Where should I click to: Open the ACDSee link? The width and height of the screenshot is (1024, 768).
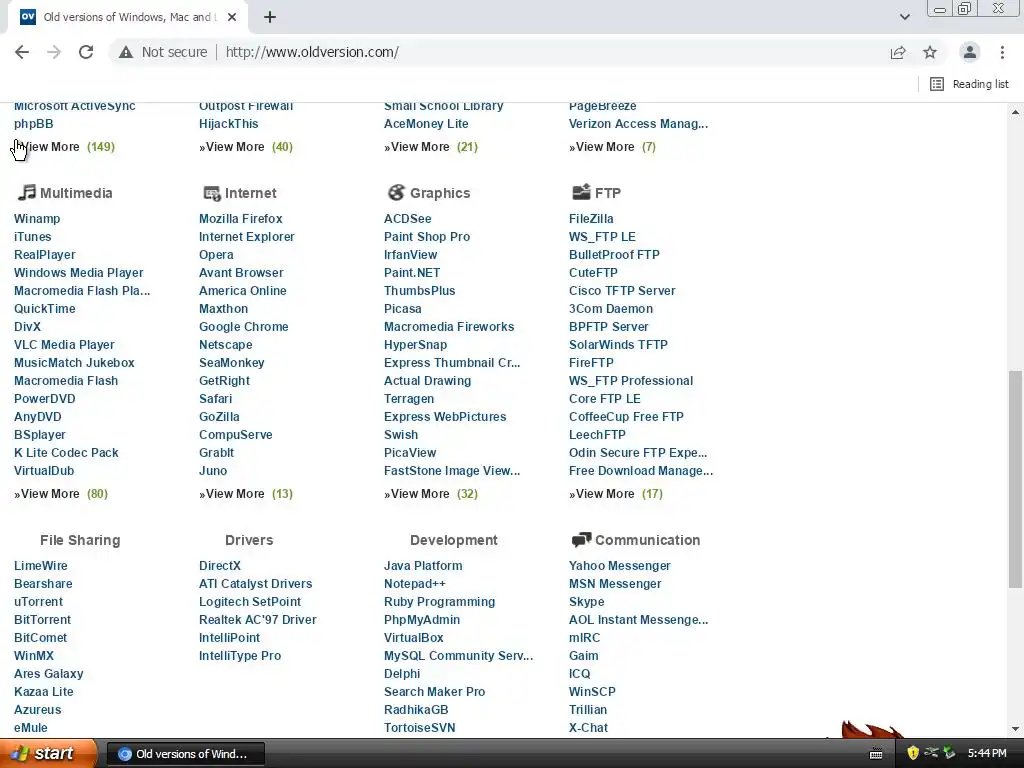[x=408, y=219]
